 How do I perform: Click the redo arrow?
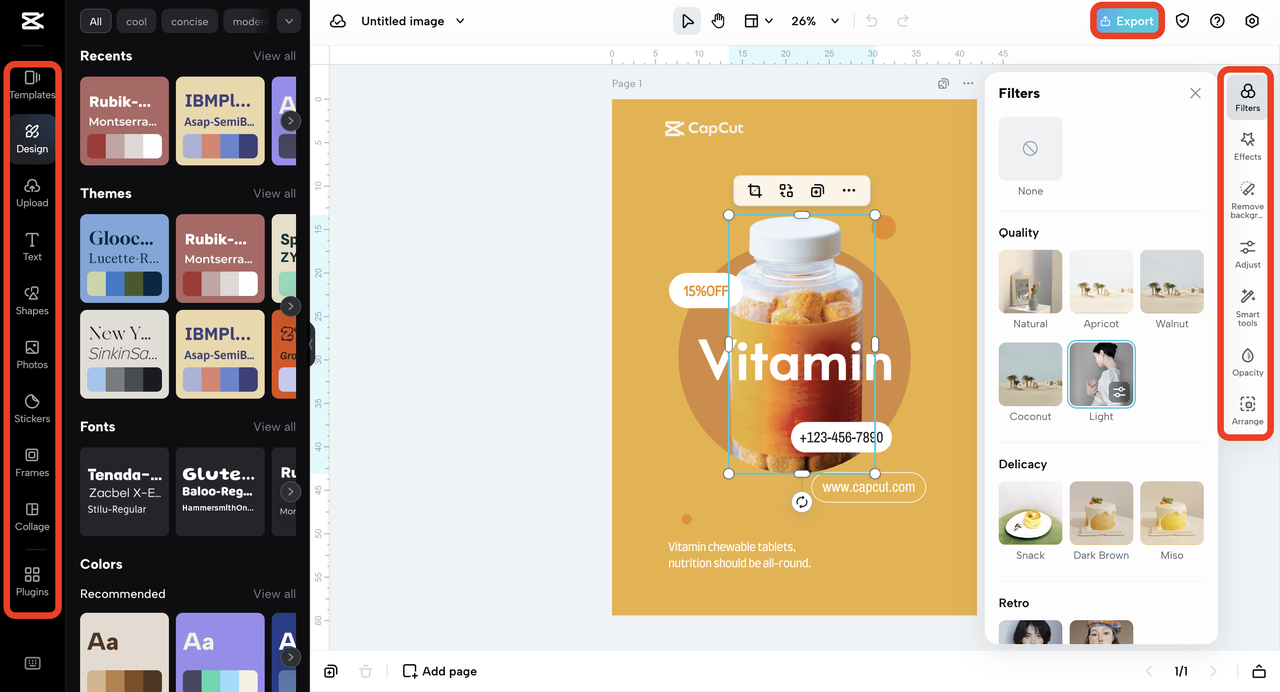coord(903,21)
